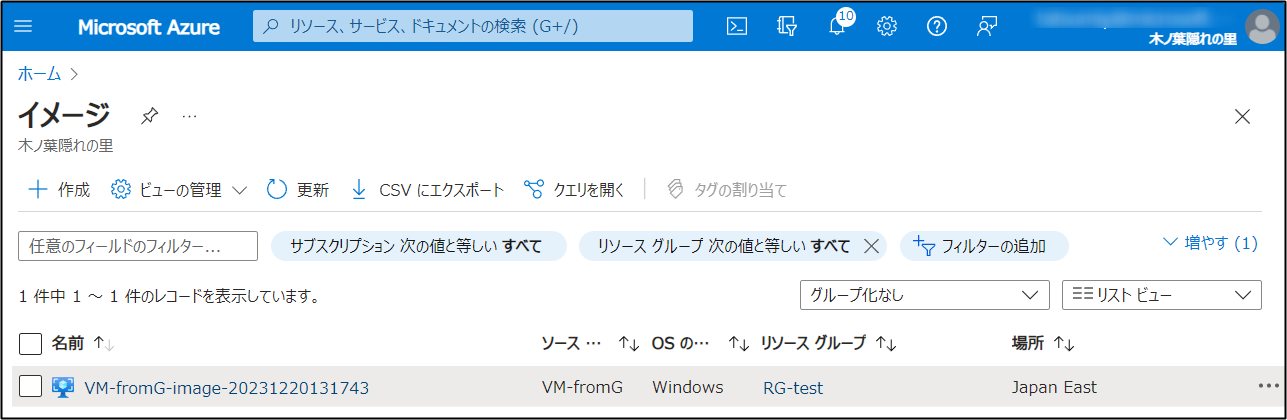Screen dimensions: 1287x420
Task: Sort by リソース グループ column
Action: (x=829, y=344)
